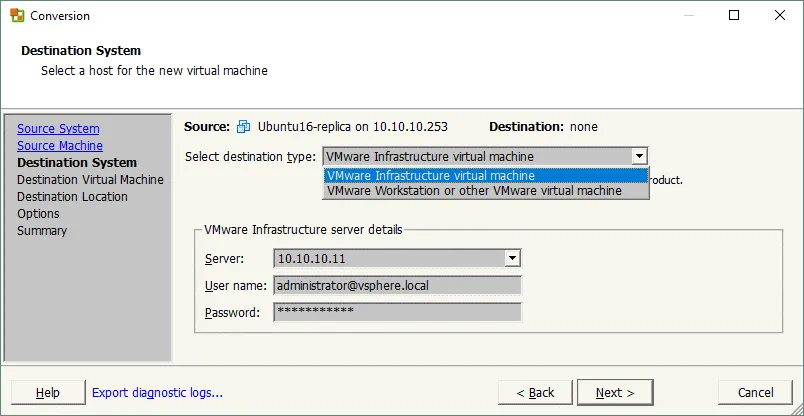Click Destination Location in the sidebar

[72, 197]
